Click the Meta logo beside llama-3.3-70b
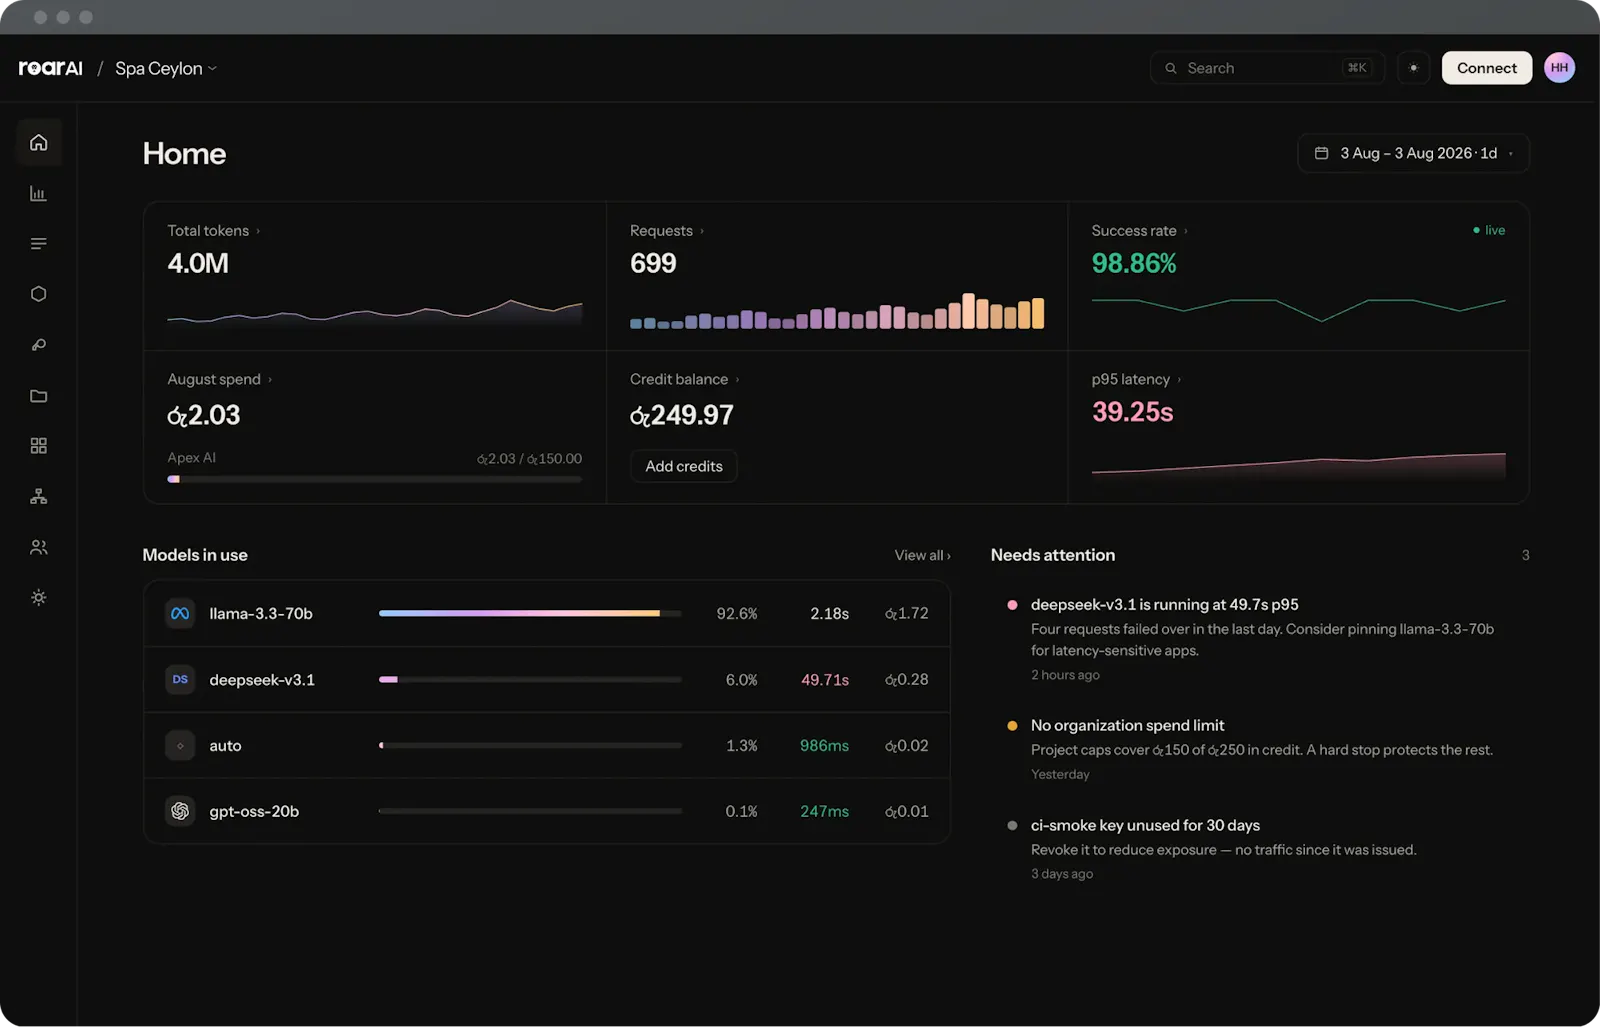This screenshot has width=1600, height=1027. (x=180, y=613)
